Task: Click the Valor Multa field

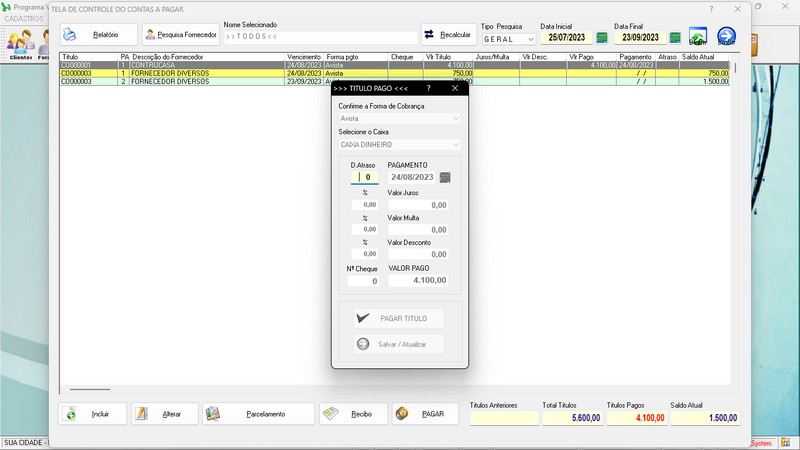Action: click(x=418, y=230)
